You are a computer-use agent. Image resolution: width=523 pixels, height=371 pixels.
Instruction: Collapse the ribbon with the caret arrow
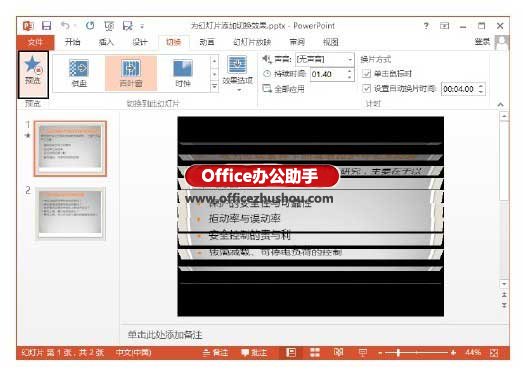500,104
